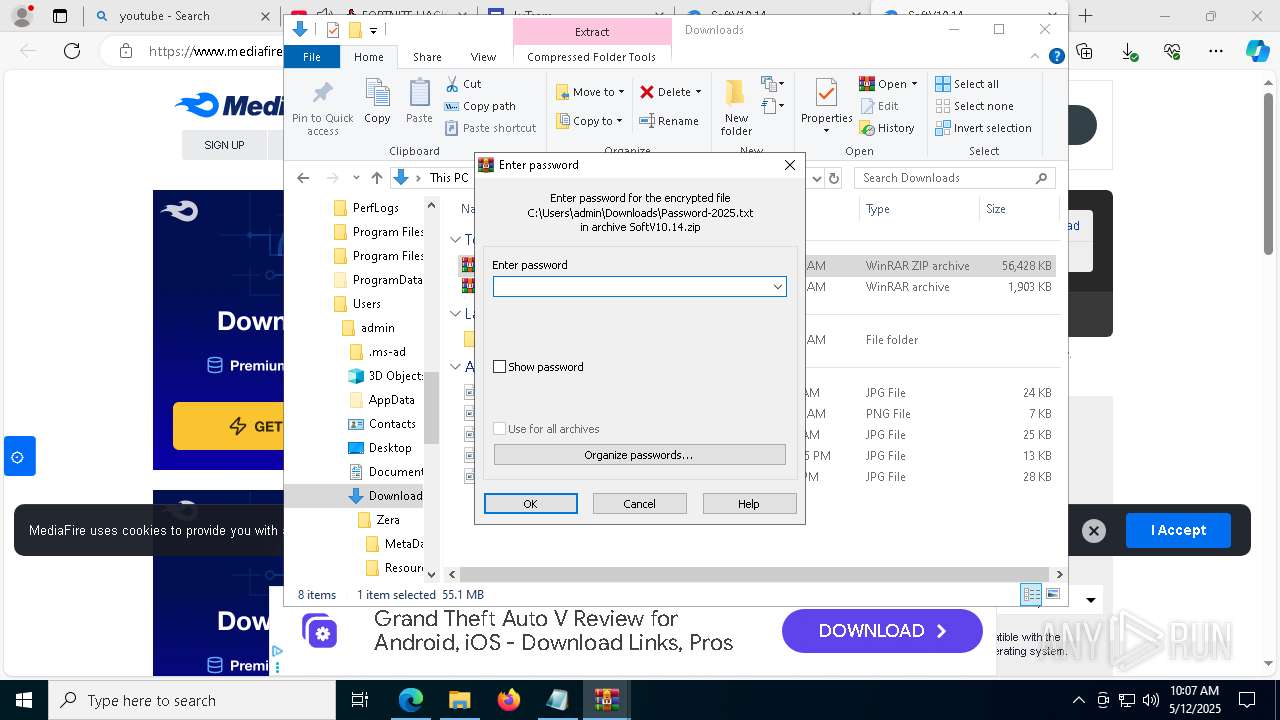Click the Windows taskbar search box
Viewport: 1280px width, 720px height.
192,700
